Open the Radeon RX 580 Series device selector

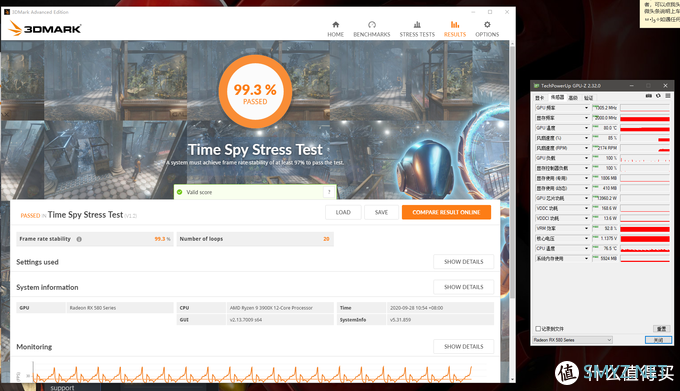(572, 340)
